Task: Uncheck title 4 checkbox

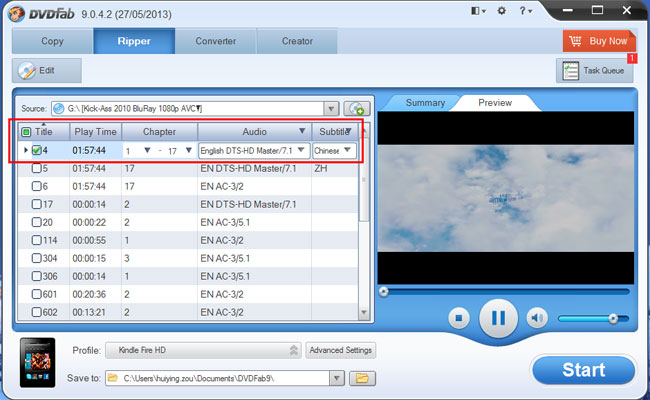Action: click(x=37, y=150)
